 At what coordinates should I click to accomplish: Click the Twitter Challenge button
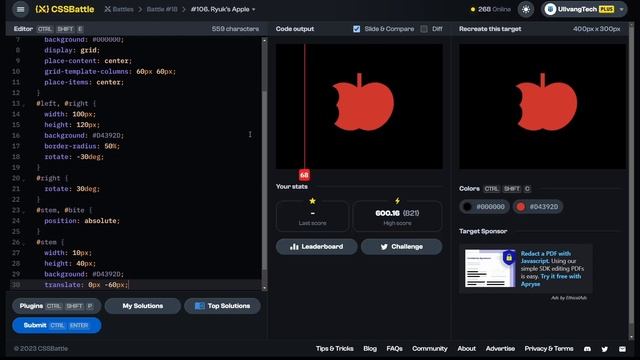pos(401,247)
